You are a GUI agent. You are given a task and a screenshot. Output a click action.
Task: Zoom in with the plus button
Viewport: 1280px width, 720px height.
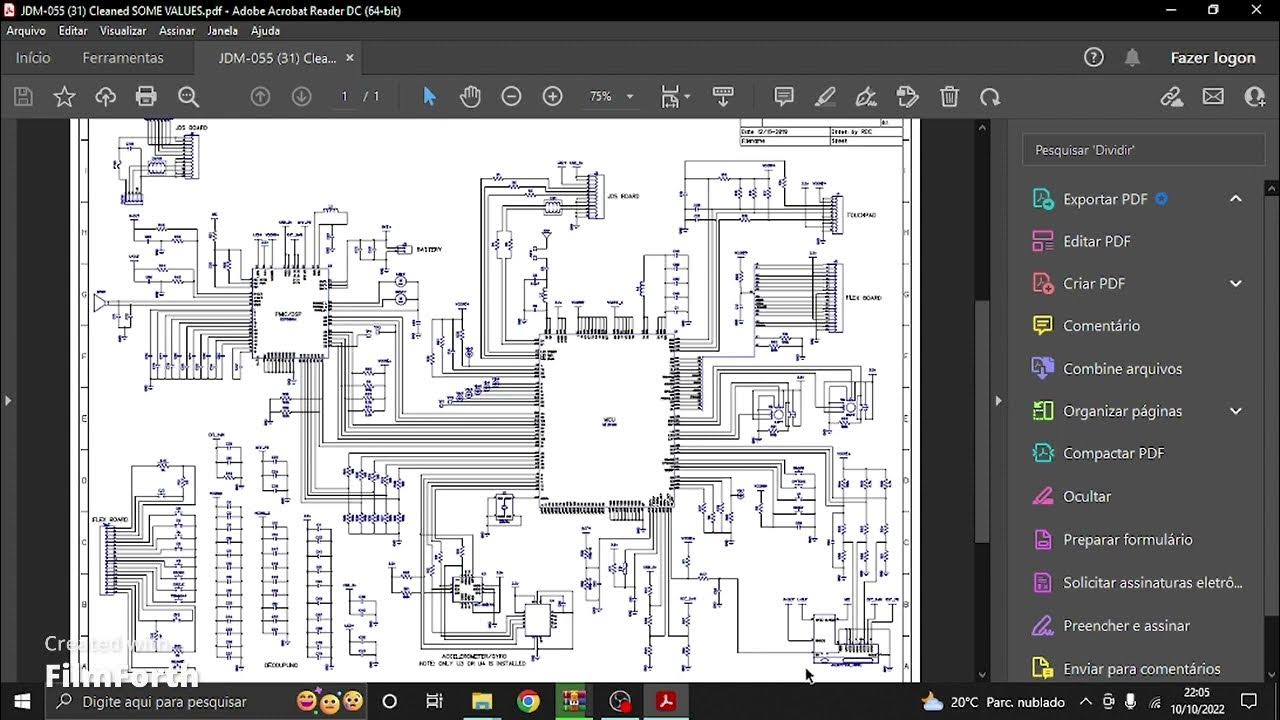(x=552, y=97)
